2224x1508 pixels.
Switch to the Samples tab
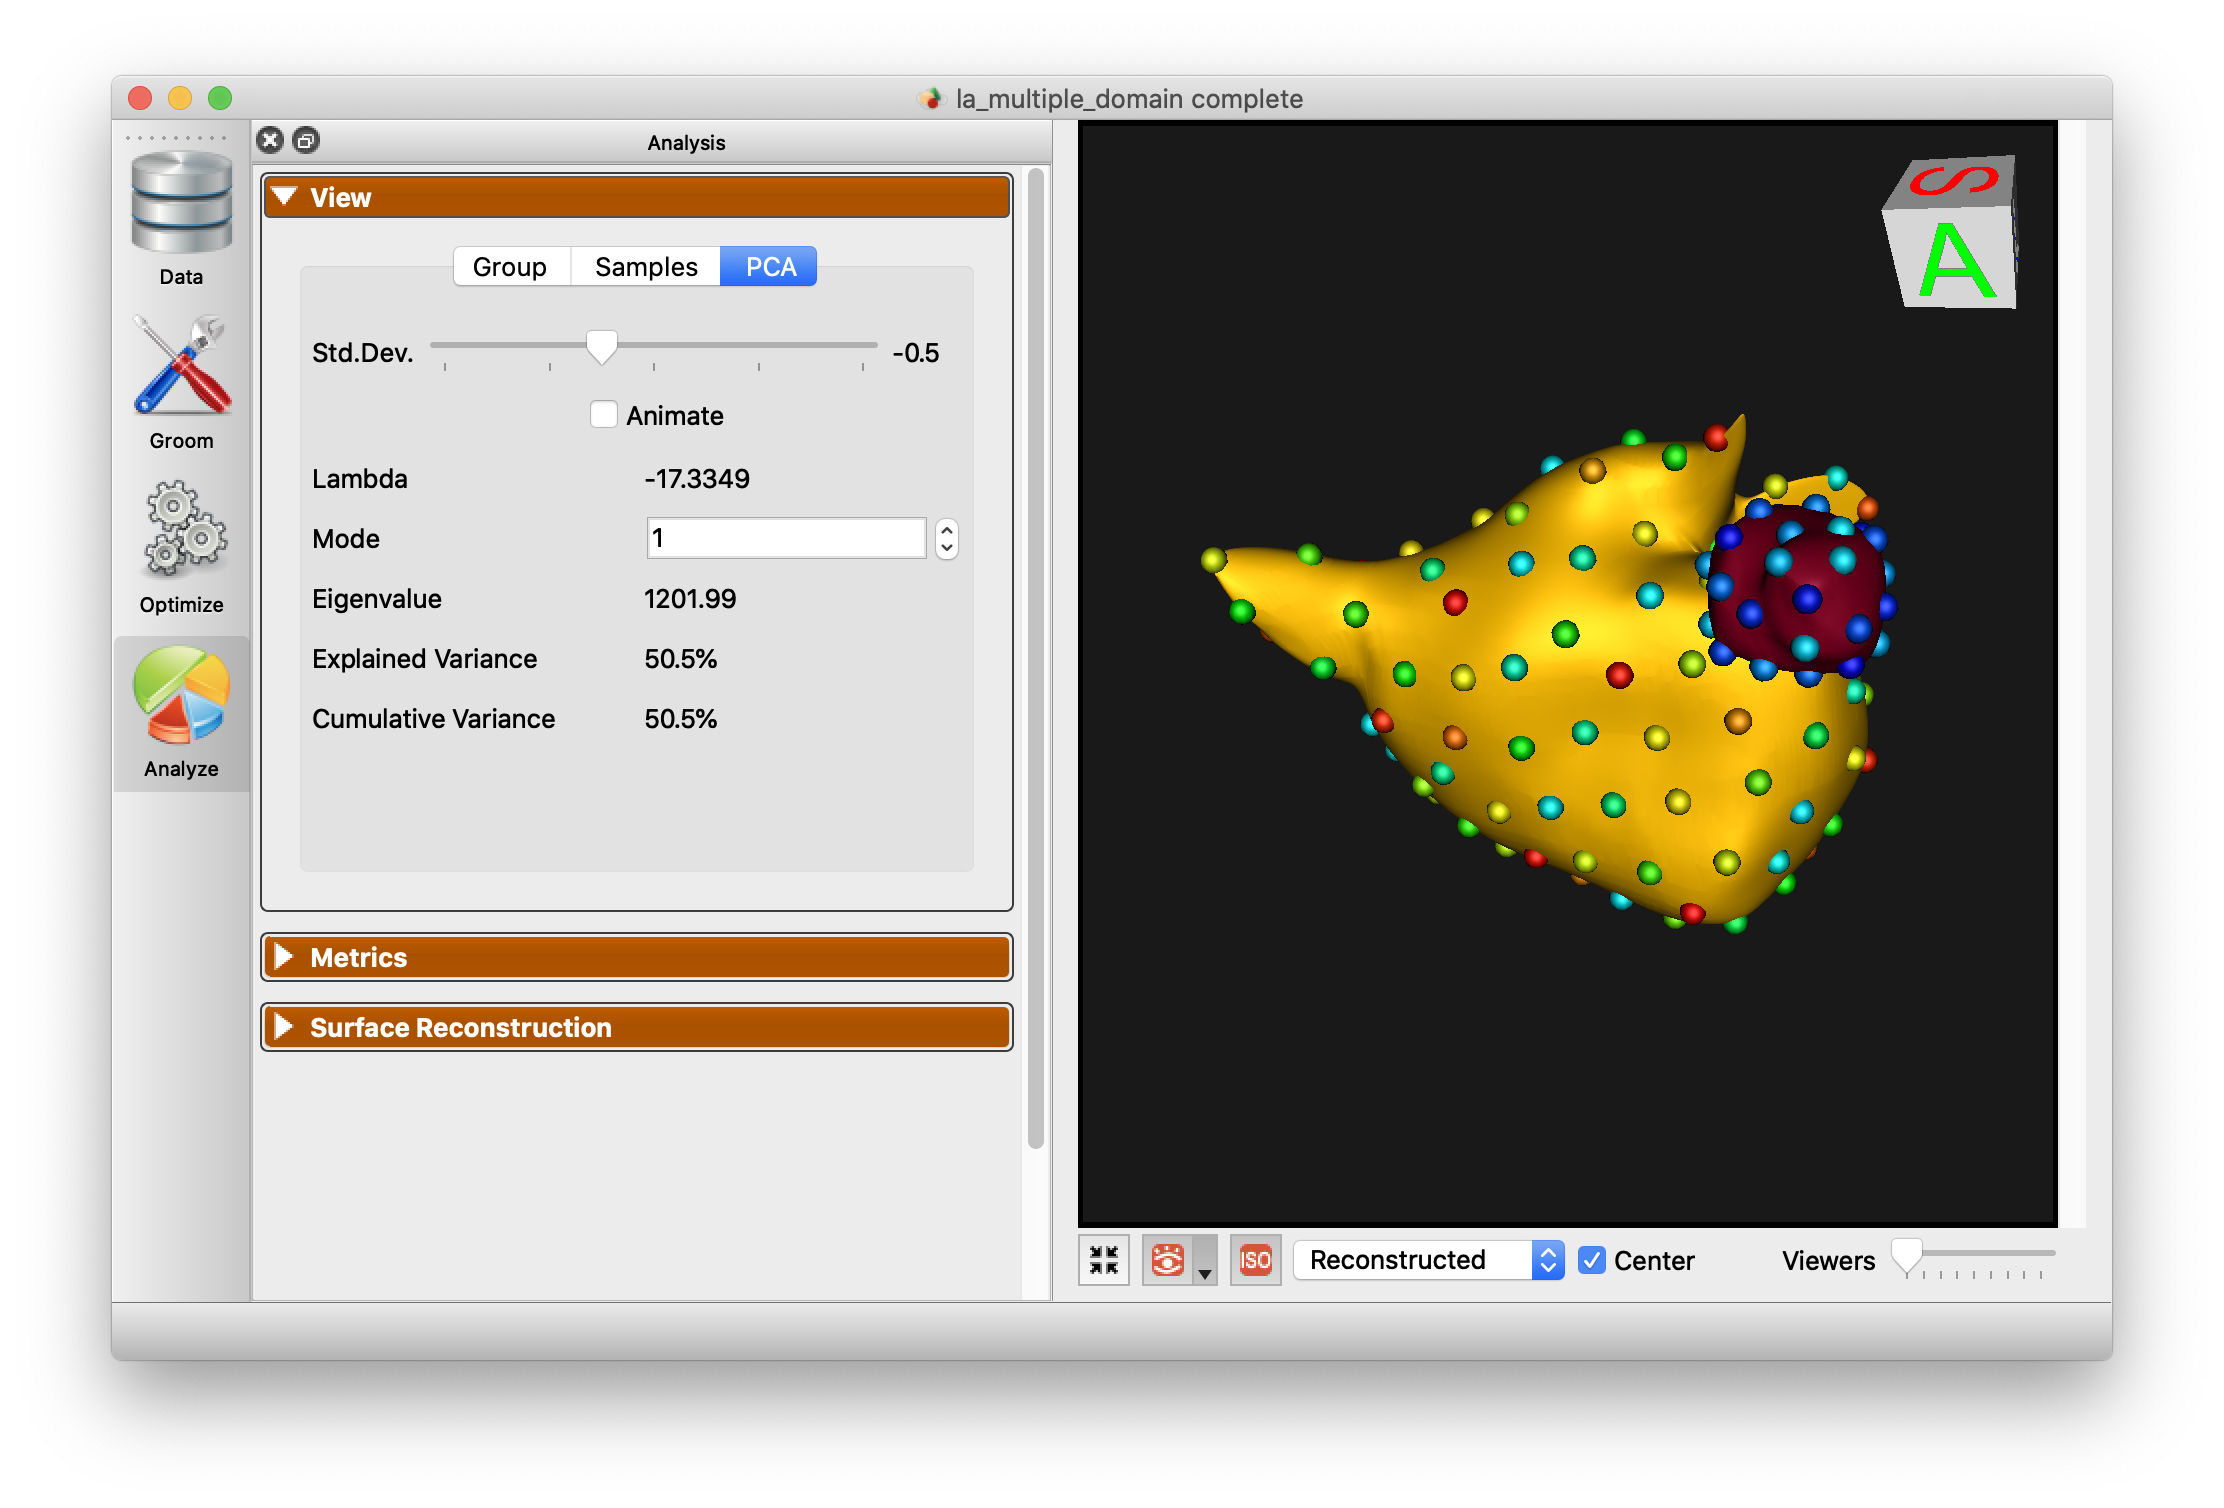pos(646,267)
